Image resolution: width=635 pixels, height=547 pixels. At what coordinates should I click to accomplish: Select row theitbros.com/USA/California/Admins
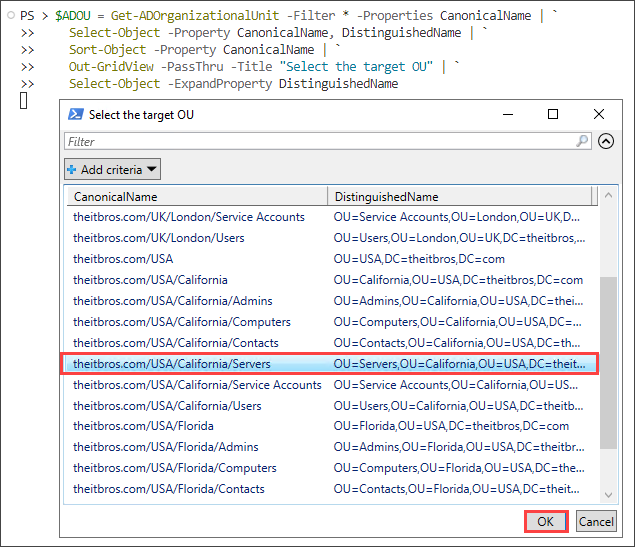click(x=332, y=301)
